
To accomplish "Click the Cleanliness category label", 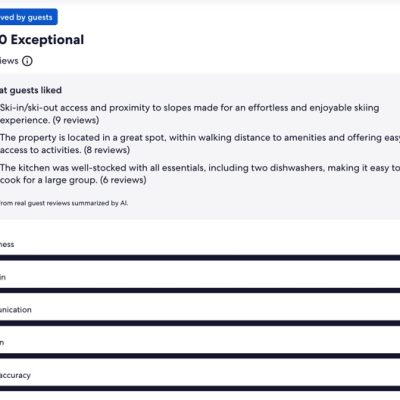I will [x=7, y=244].
